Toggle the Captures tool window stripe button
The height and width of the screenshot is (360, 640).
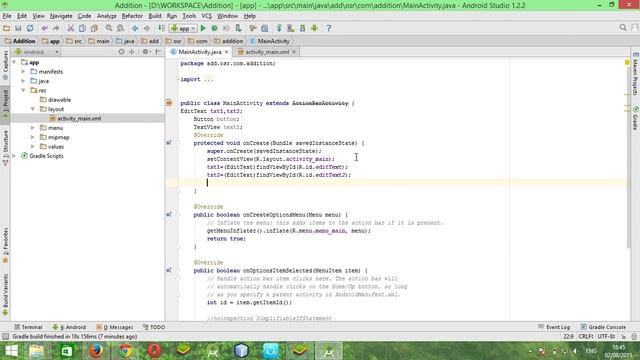pyautogui.click(x=5, y=65)
